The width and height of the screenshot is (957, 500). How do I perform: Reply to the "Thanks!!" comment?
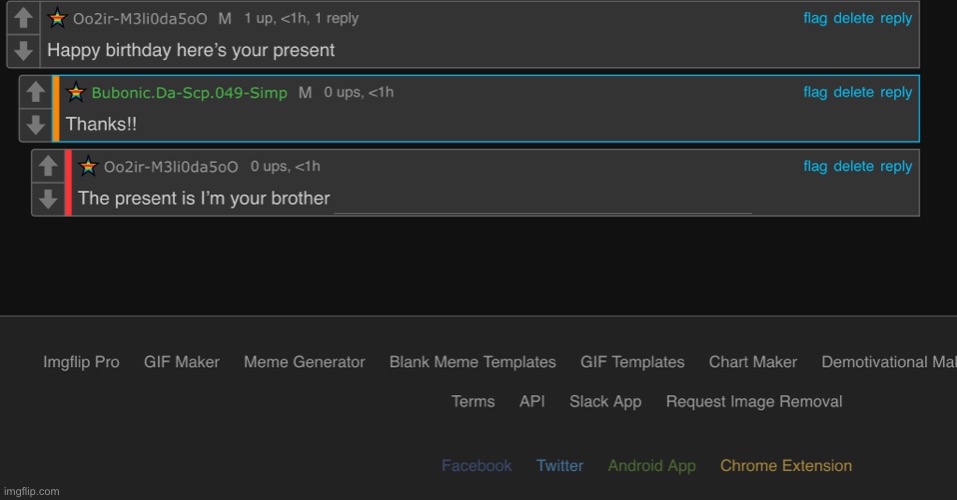(x=896, y=92)
